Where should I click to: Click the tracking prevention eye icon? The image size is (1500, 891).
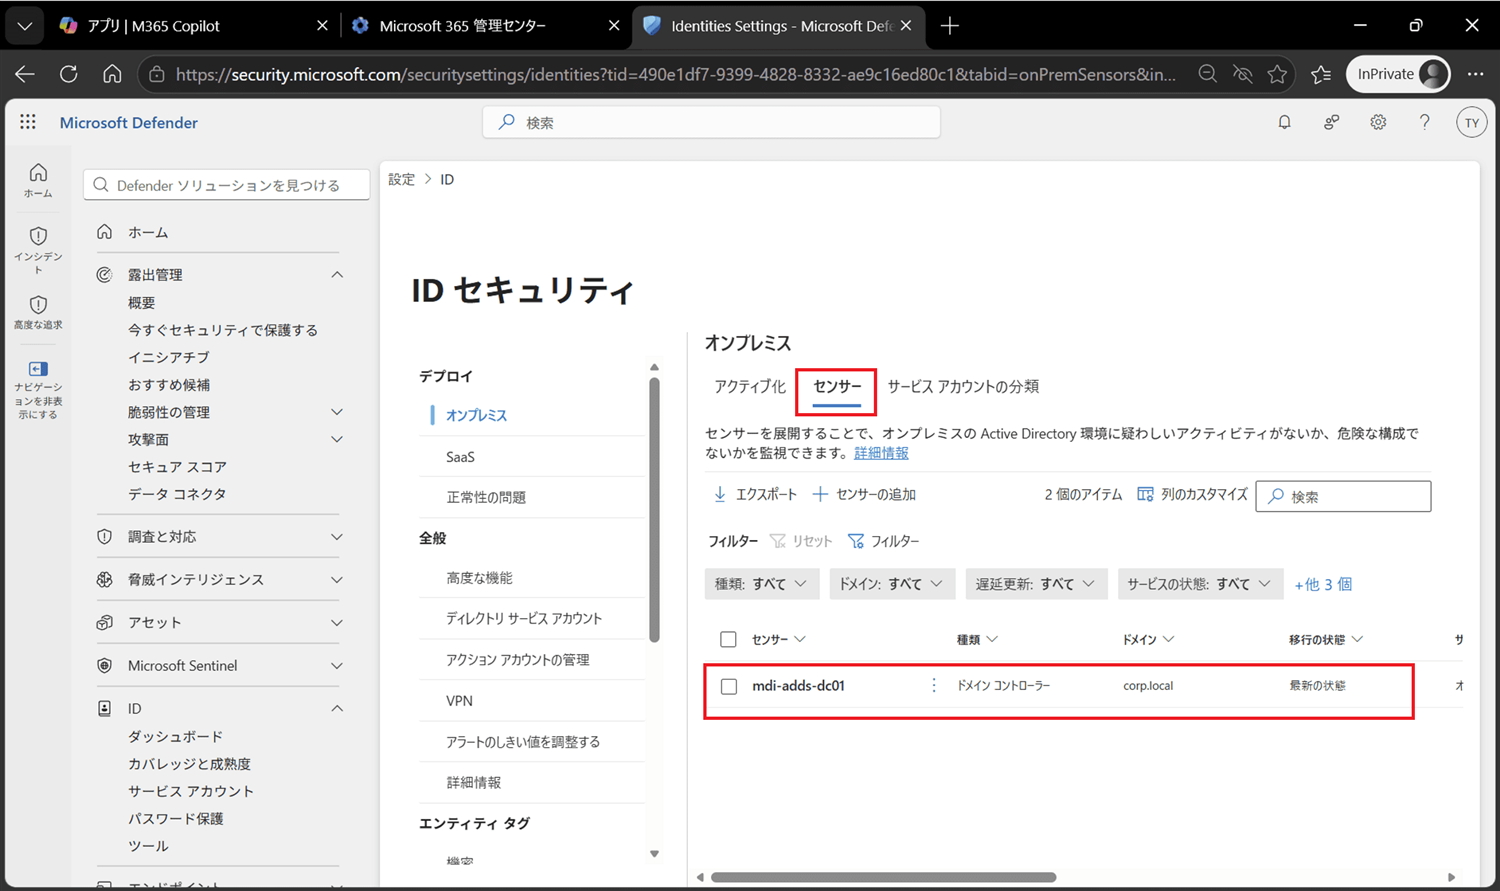click(x=1243, y=74)
